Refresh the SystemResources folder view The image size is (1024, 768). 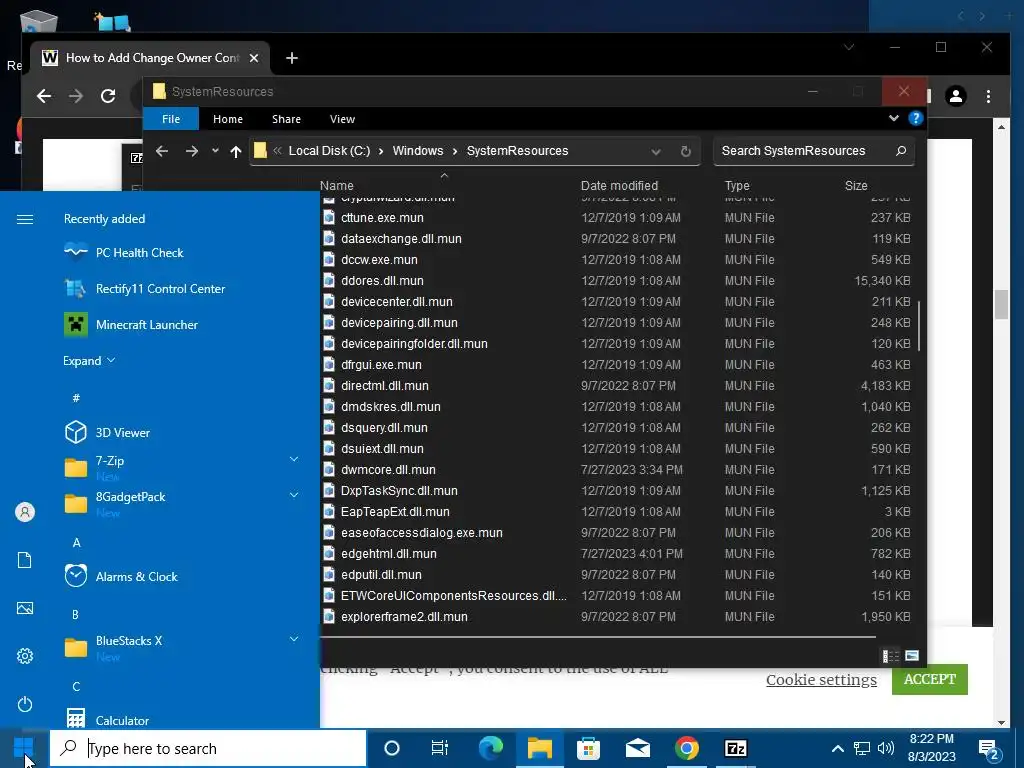click(x=686, y=152)
